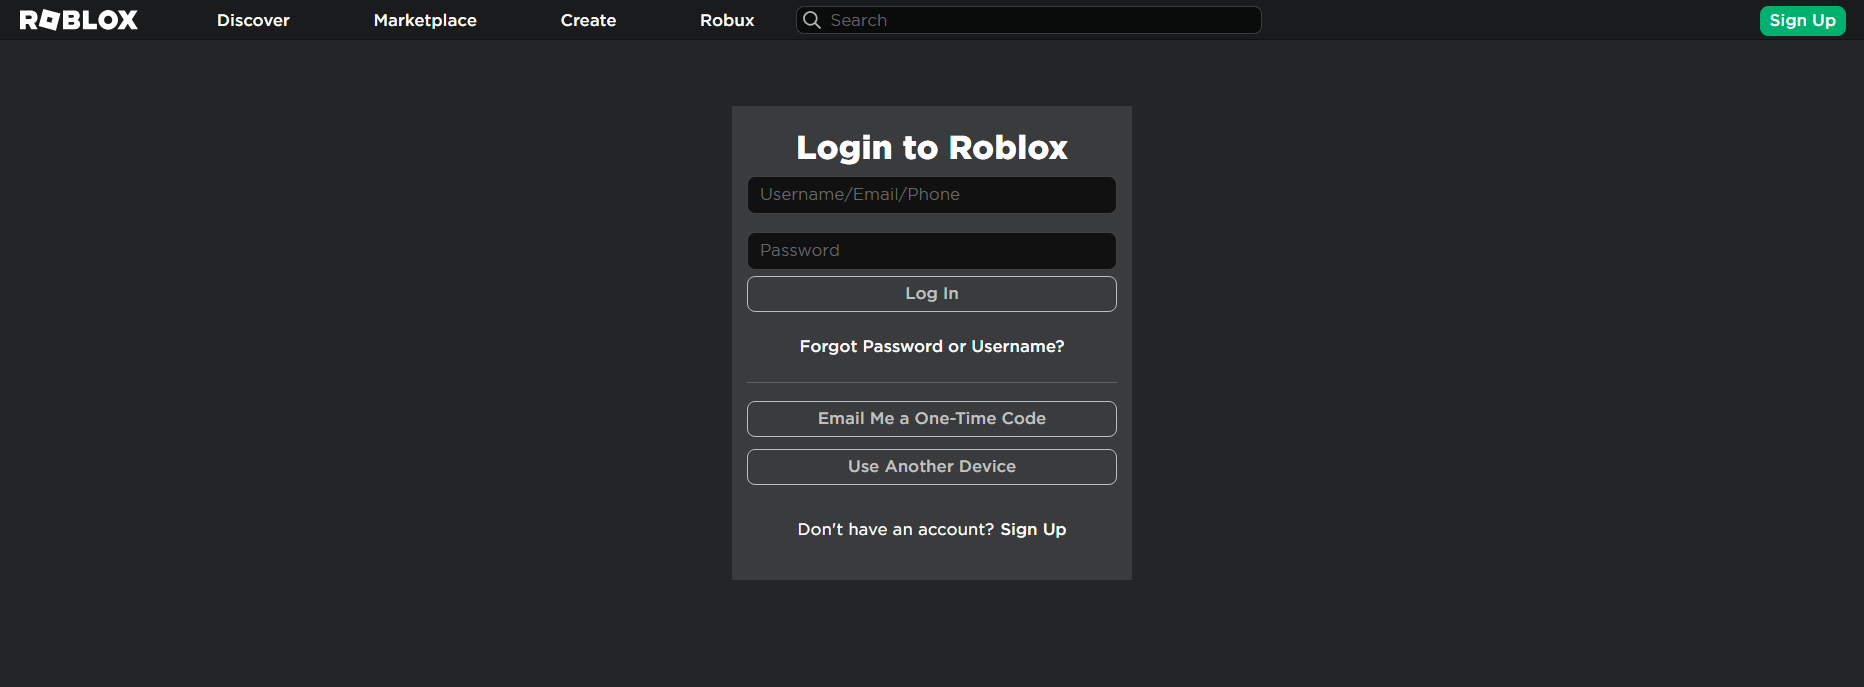
Task: Click the magnifying glass search icon
Action: 812,20
